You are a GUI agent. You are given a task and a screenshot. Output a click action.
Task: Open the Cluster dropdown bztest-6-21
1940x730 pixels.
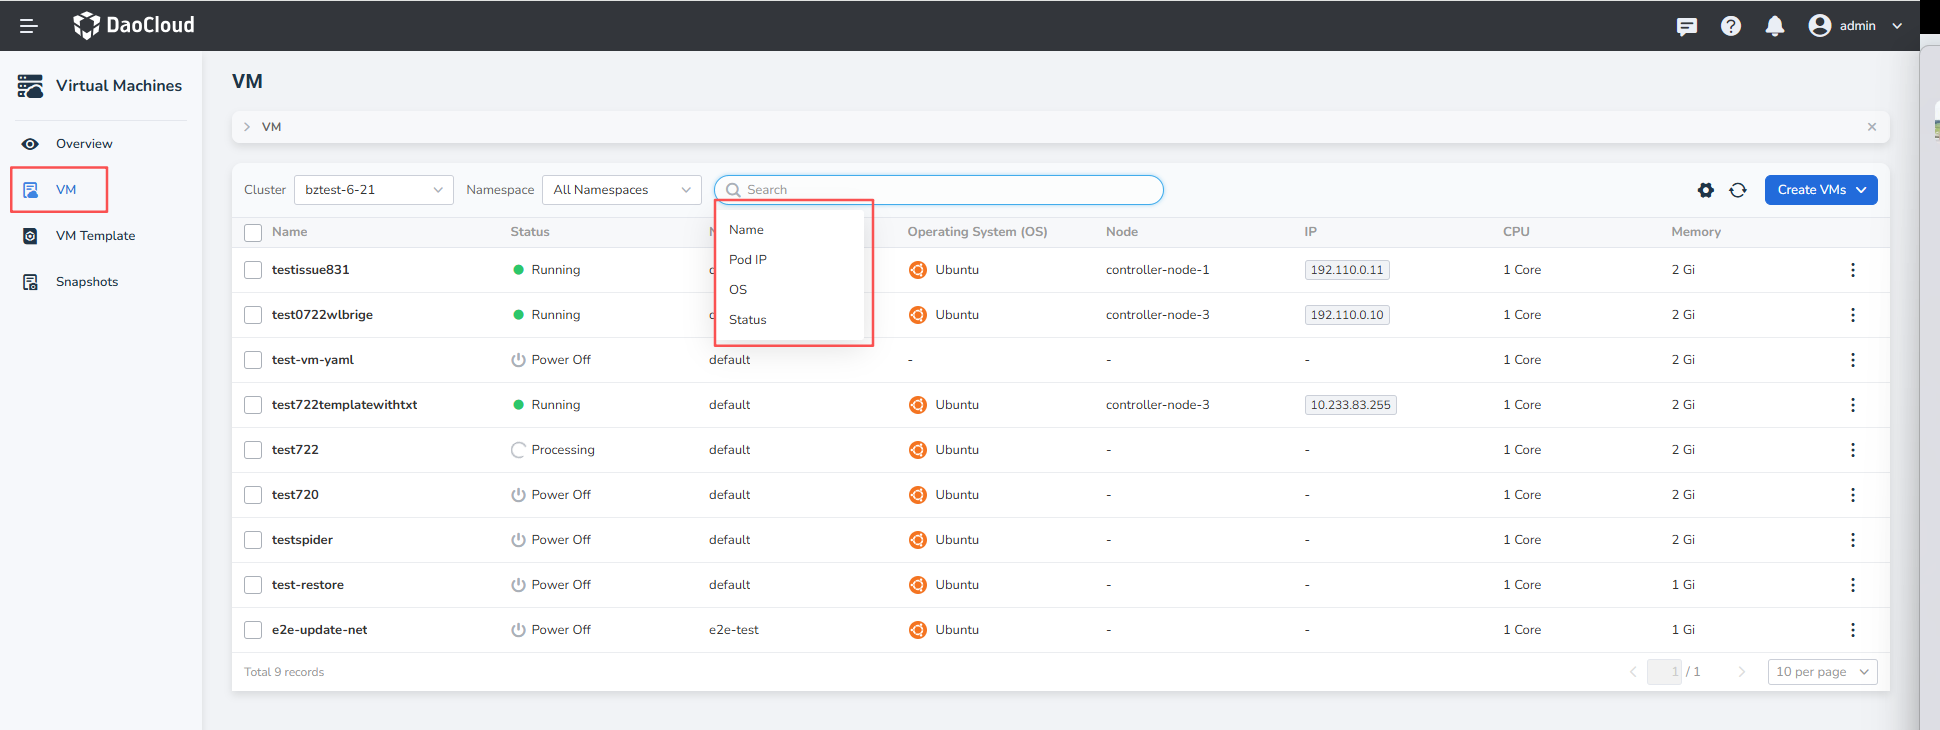[x=373, y=190]
